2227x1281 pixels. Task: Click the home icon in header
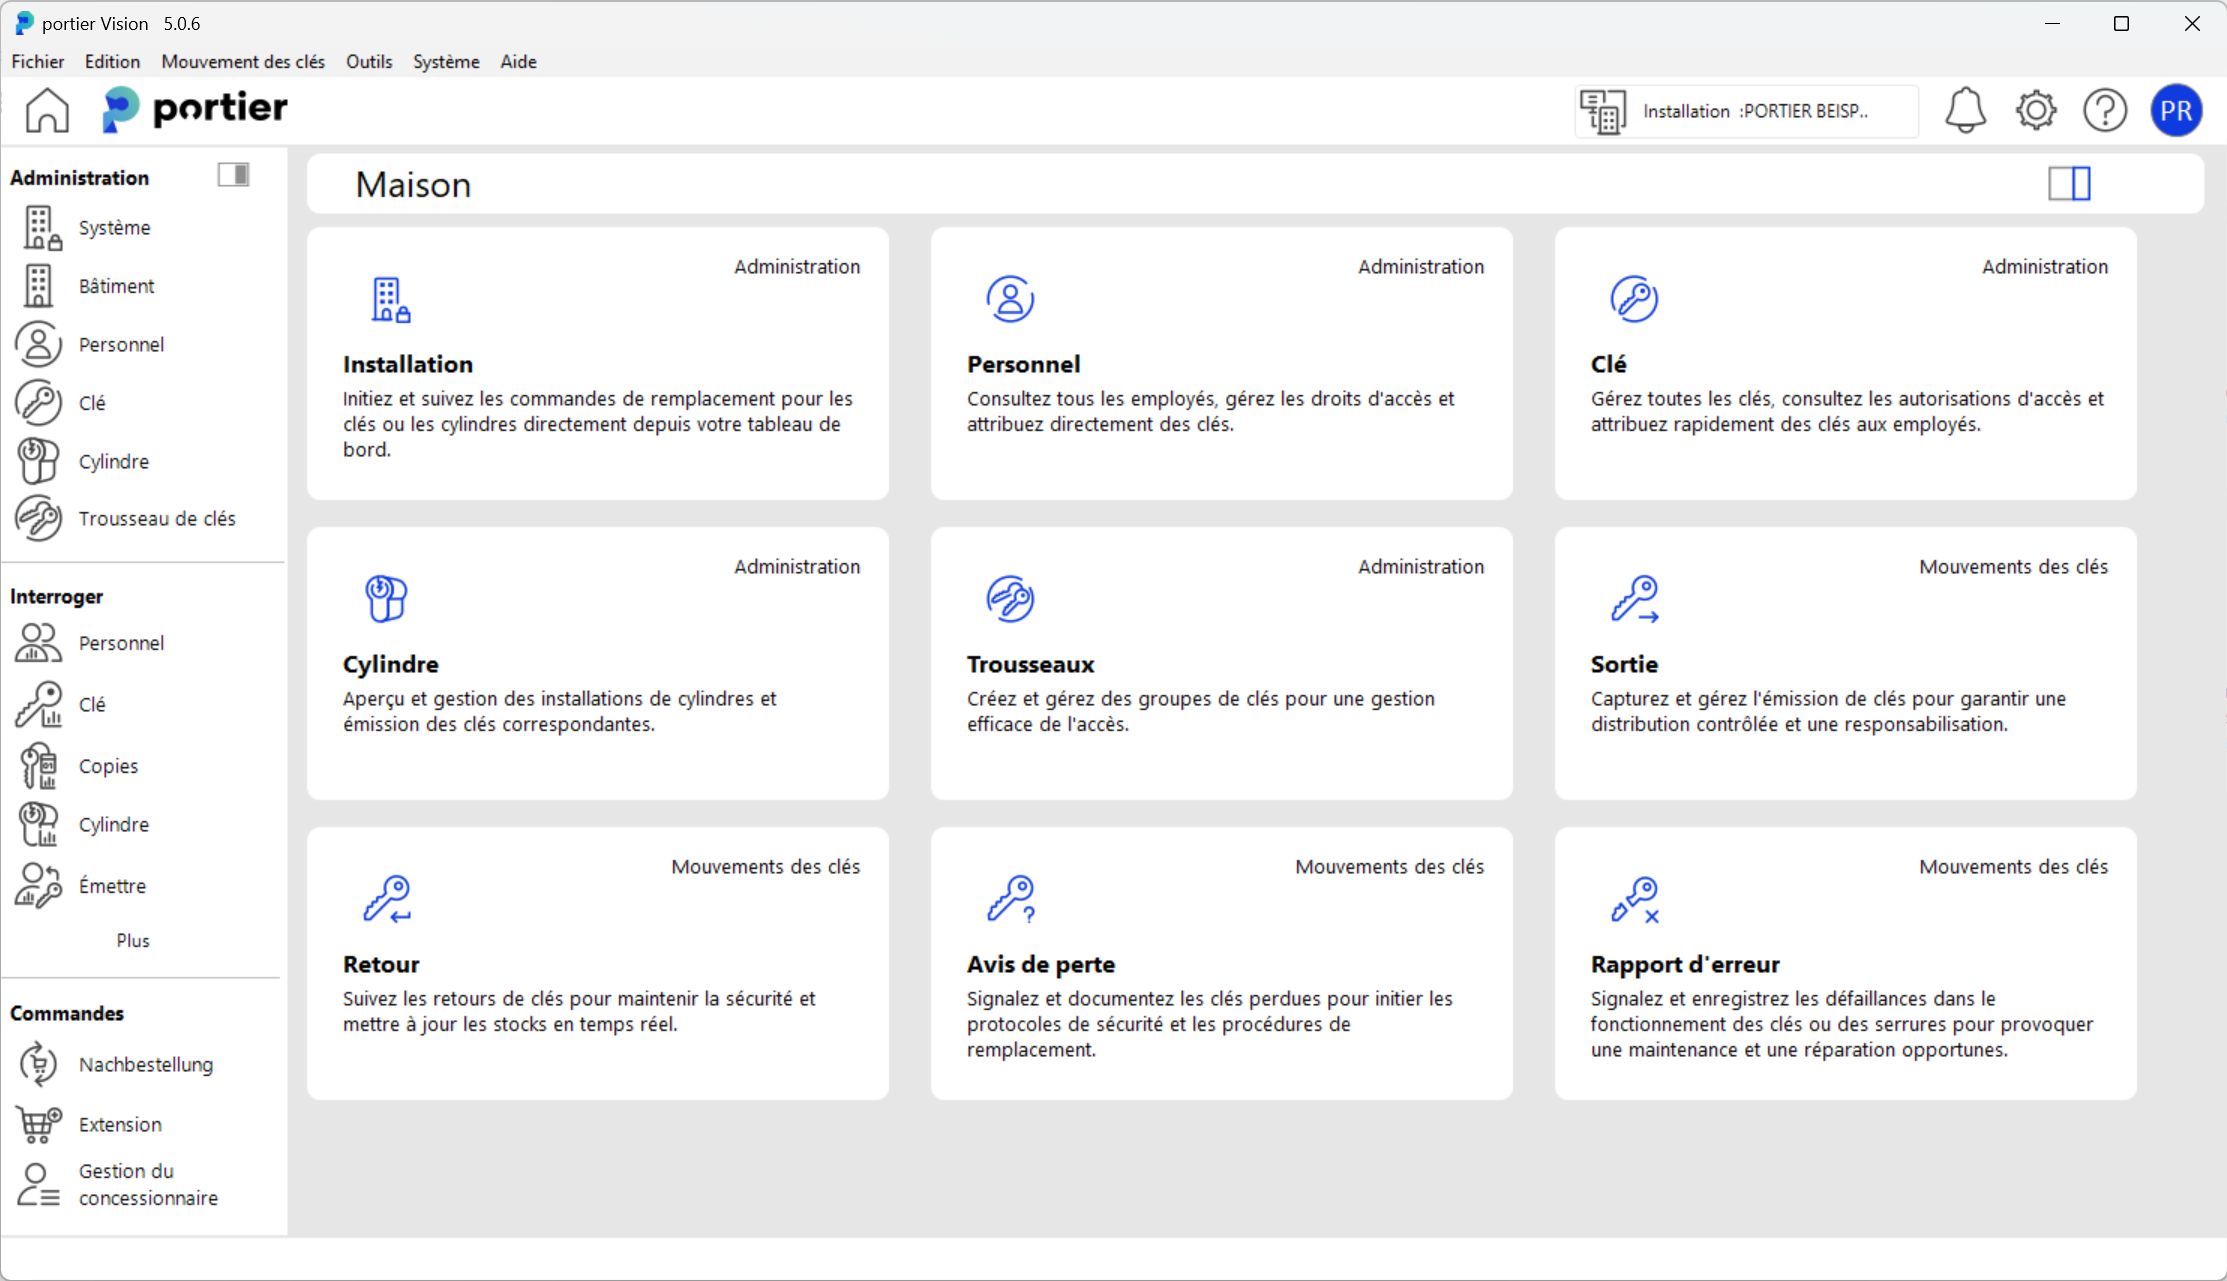click(x=47, y=110)
